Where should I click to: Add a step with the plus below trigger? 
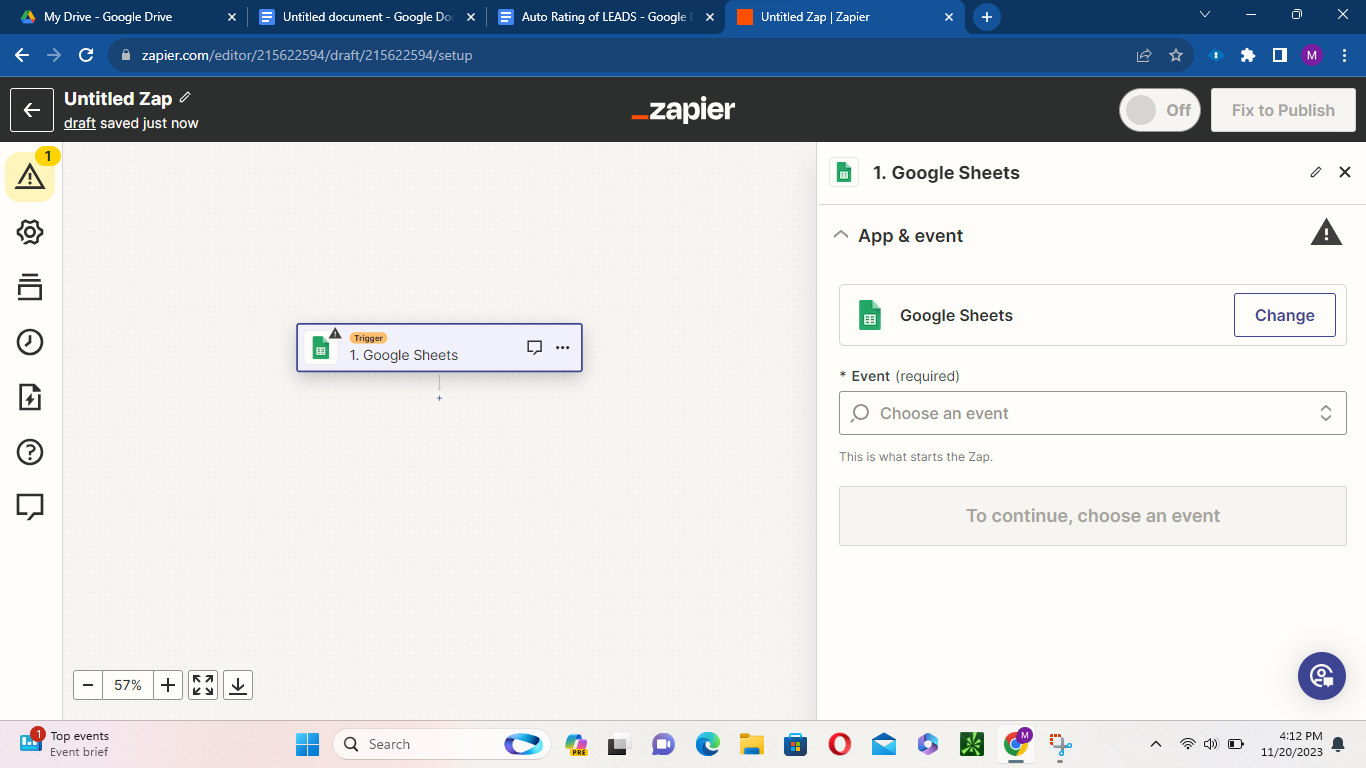(x=439, y=398)
